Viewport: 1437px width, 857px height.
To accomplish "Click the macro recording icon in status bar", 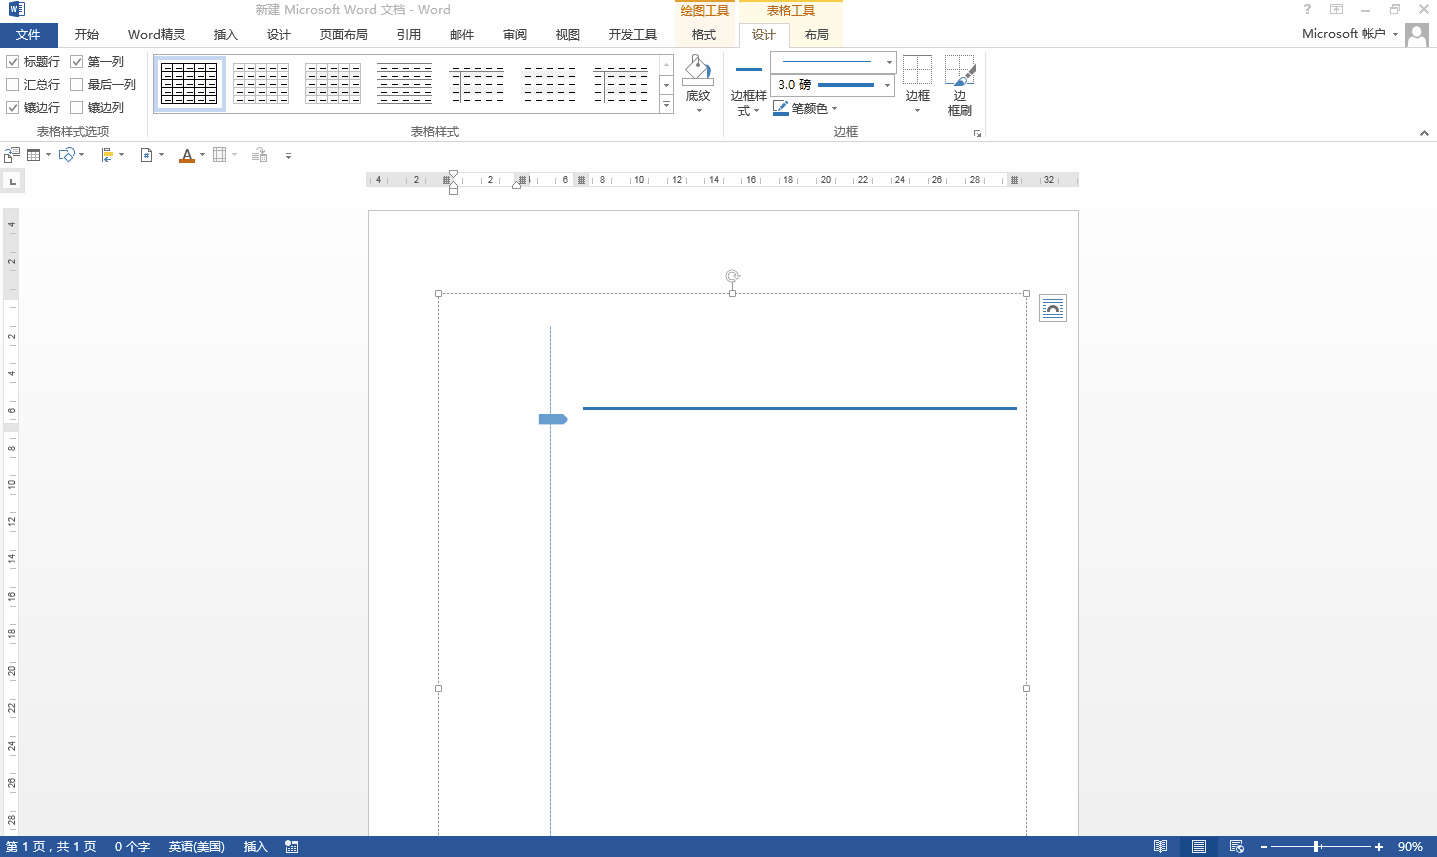I will click(292, 847).
